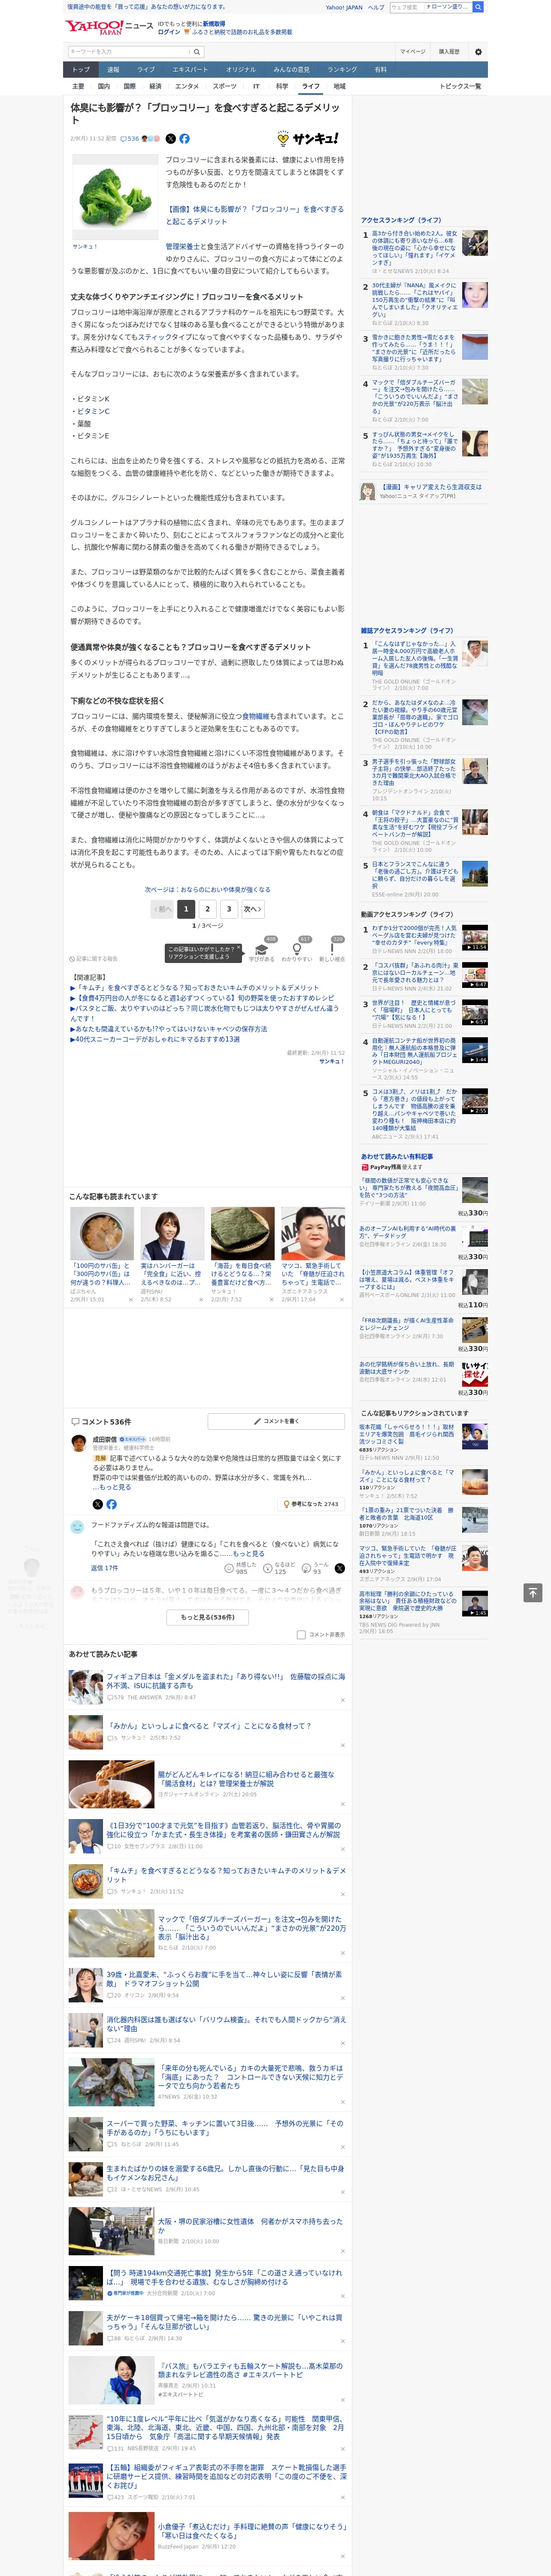Click the Yahoo! JAPAN news logo

click(109, 27)
